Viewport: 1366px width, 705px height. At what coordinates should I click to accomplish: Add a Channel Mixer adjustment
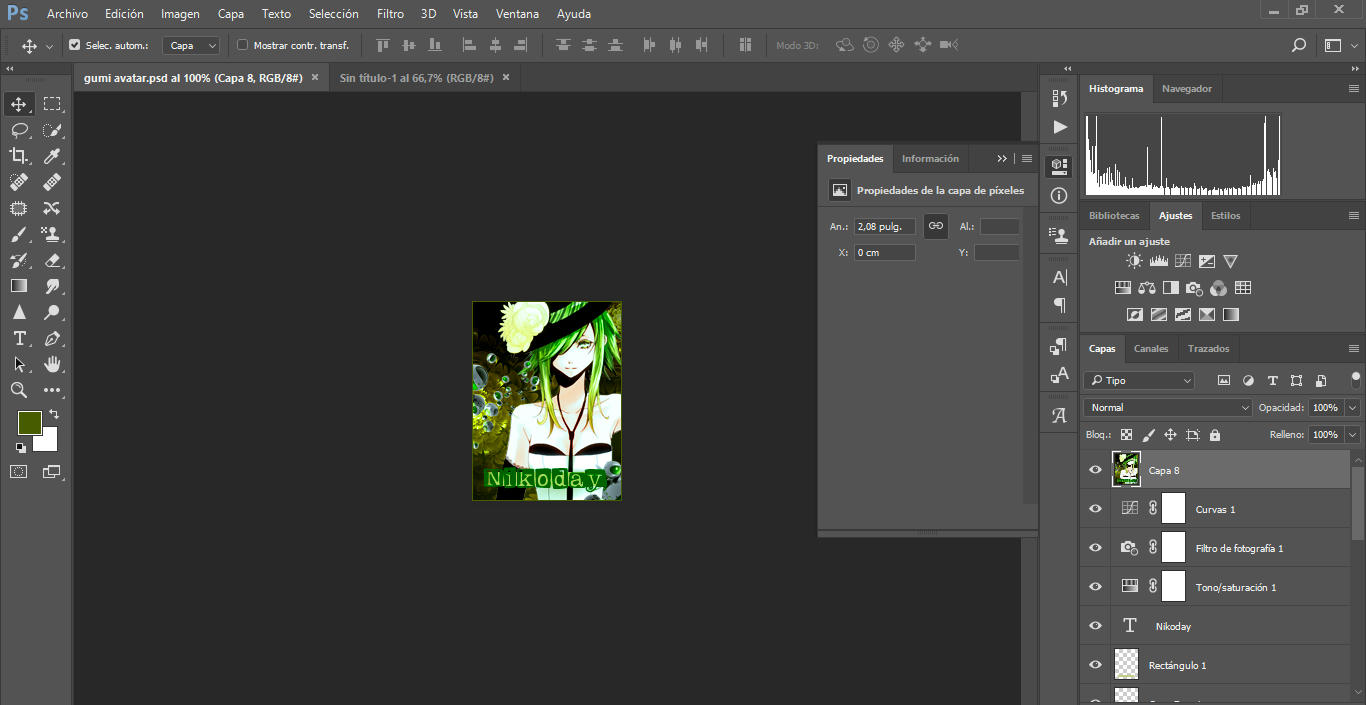click(1218, 288)
